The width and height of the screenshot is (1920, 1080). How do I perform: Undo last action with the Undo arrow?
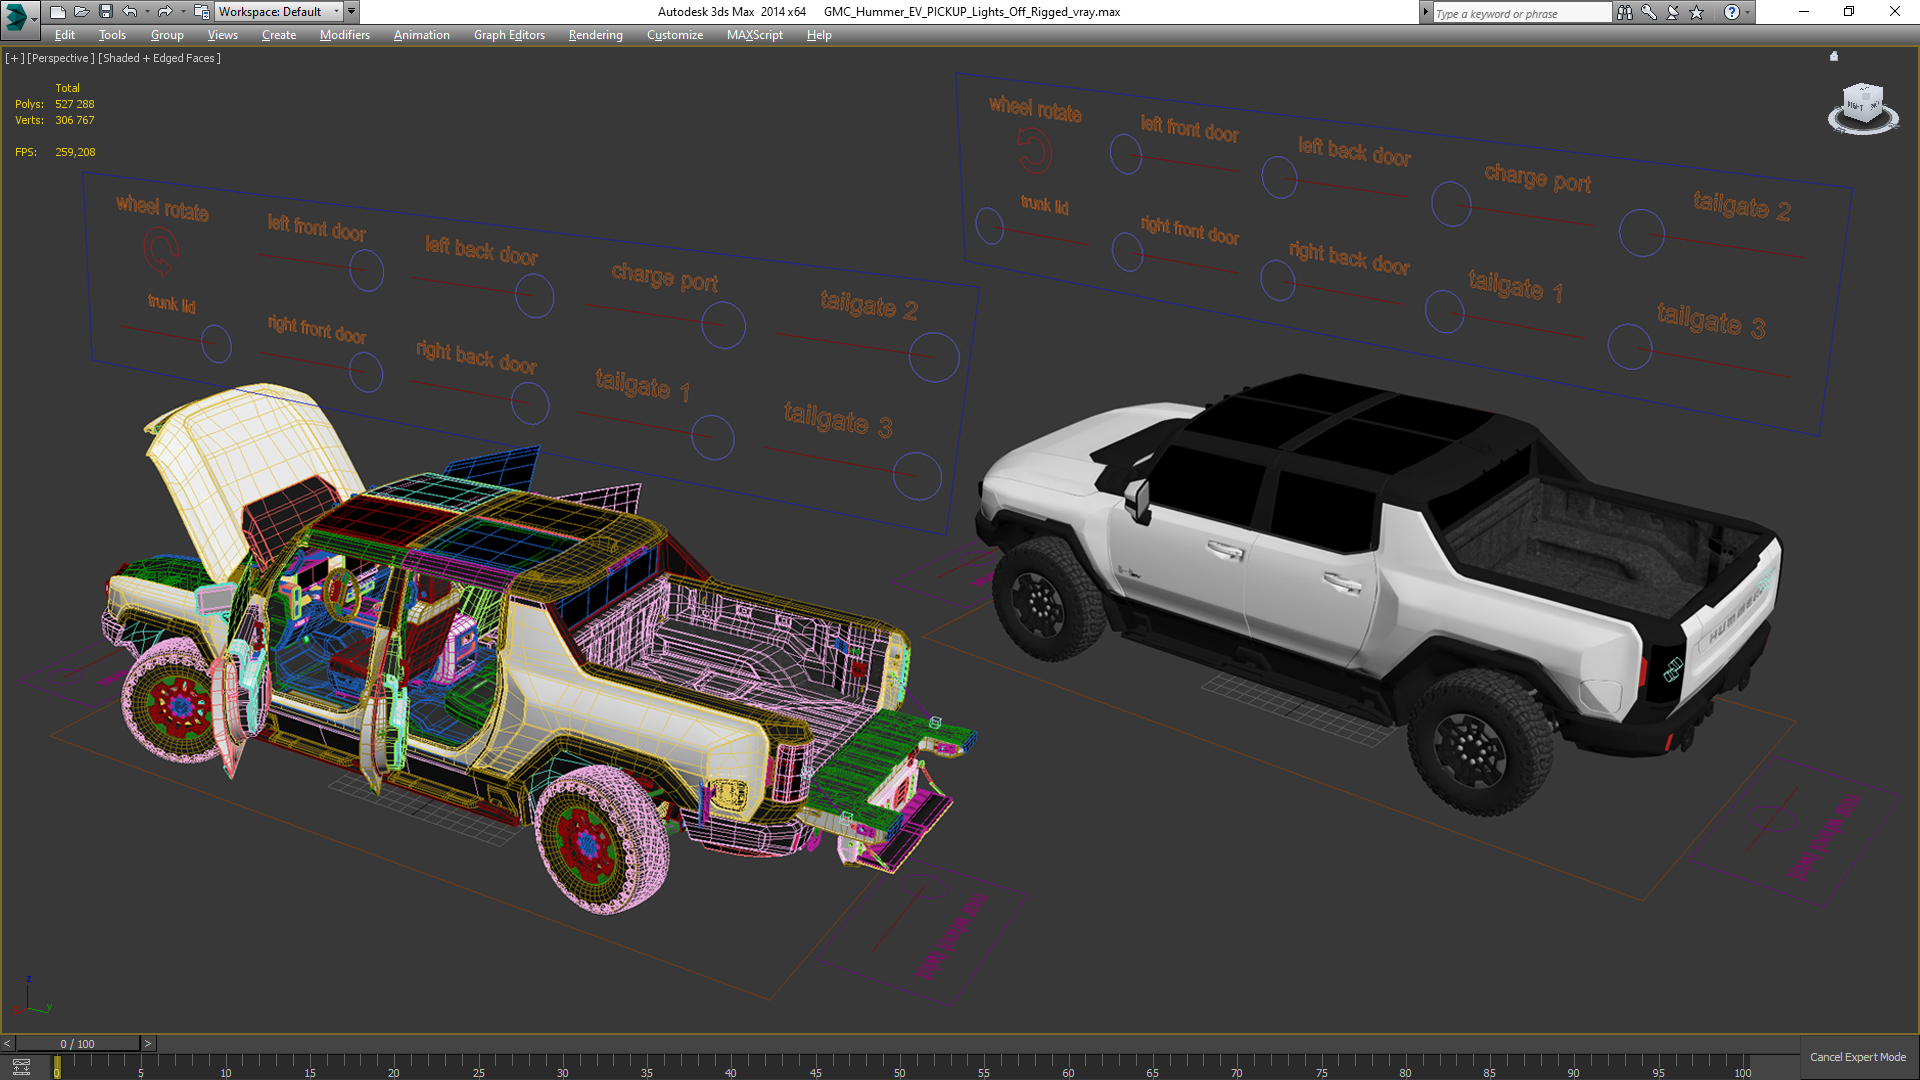[x=130, y=12]
